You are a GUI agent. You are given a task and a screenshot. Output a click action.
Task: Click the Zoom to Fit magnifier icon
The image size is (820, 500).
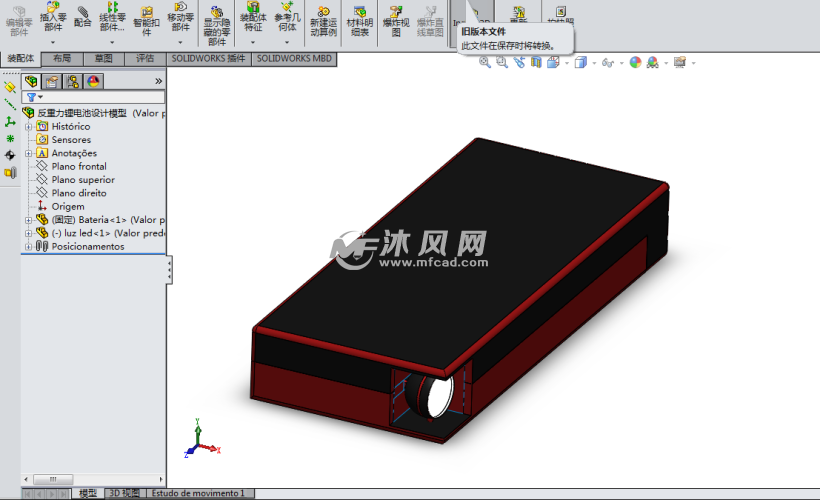[485, 63]
